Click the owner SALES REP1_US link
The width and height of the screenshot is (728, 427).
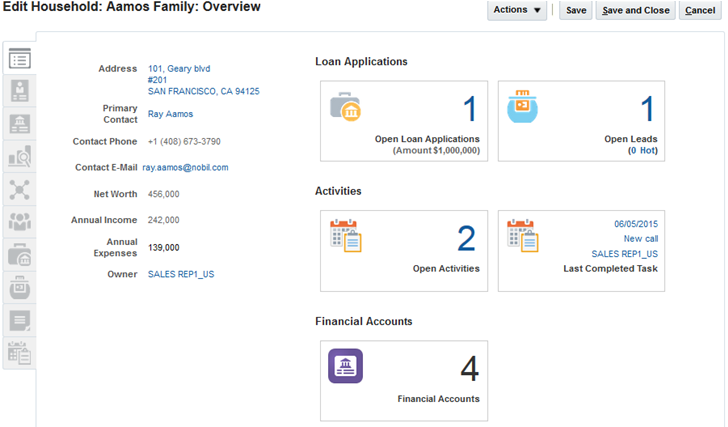coord(181,274)
